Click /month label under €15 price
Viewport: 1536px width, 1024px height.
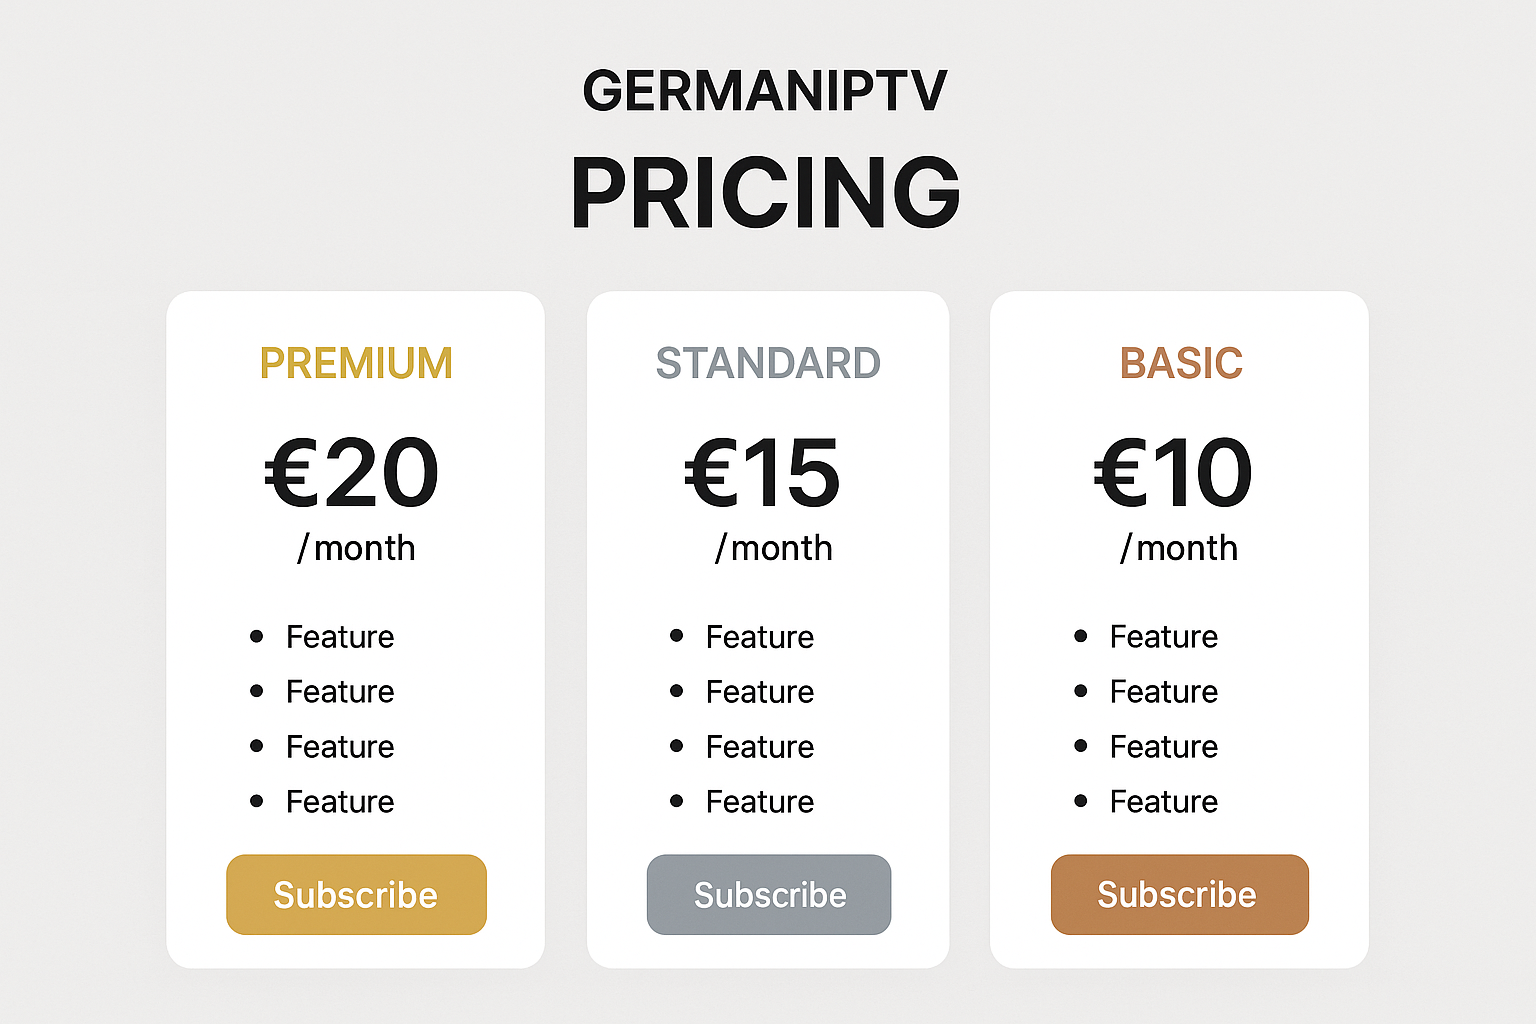click(774, 548)
